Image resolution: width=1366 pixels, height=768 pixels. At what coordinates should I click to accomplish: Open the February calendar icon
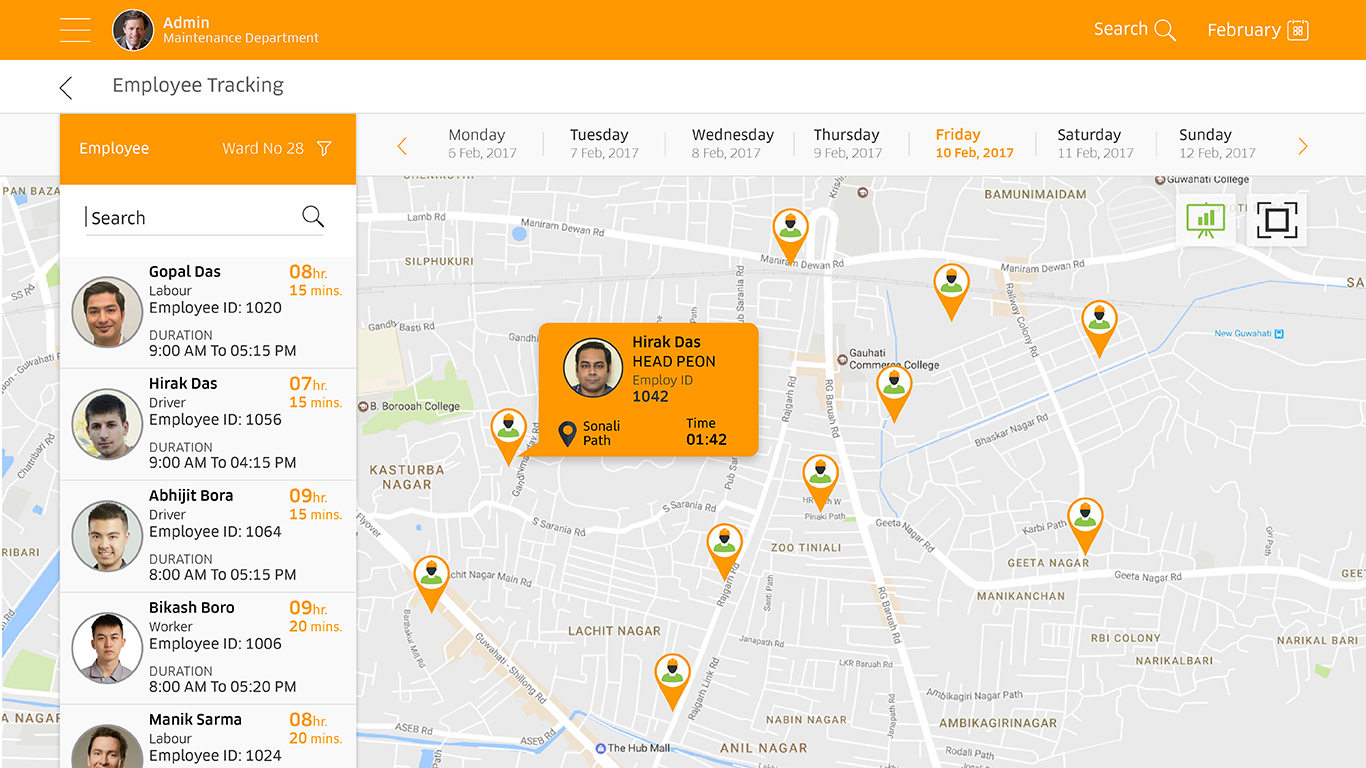tap(1298, 30)
